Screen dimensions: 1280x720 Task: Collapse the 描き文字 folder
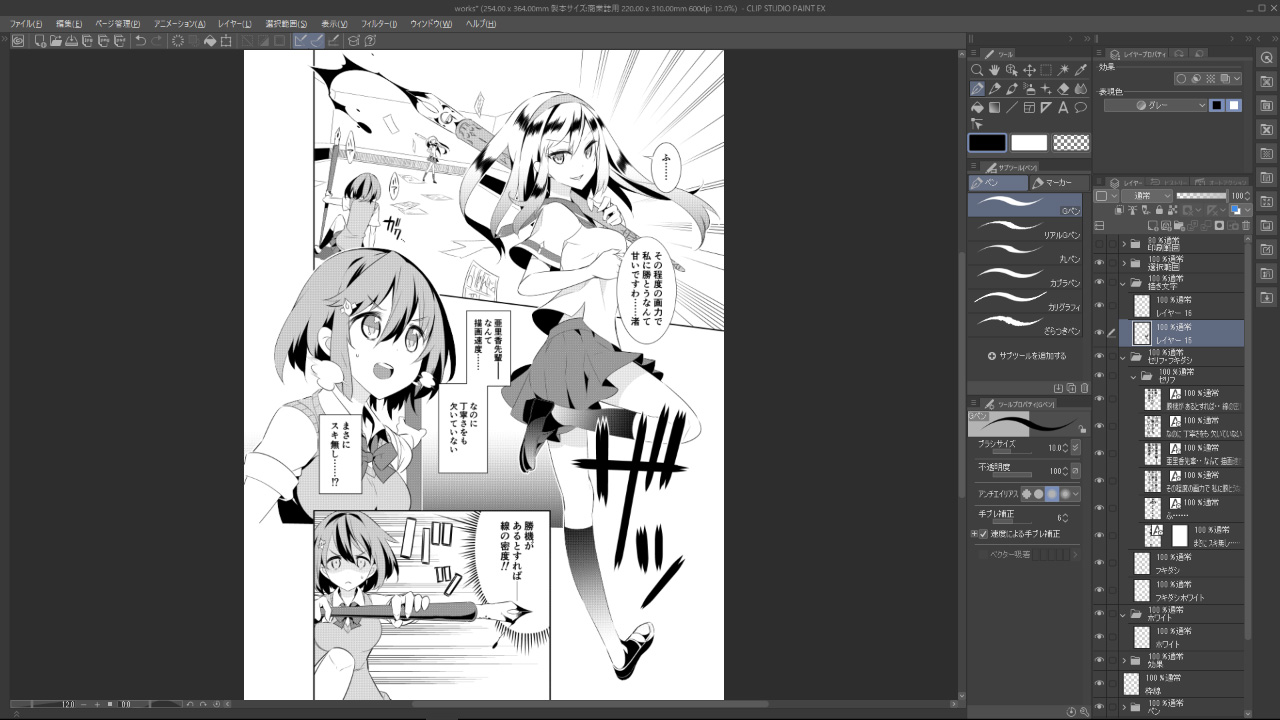pyautogui.click(x=1123, y=283)
